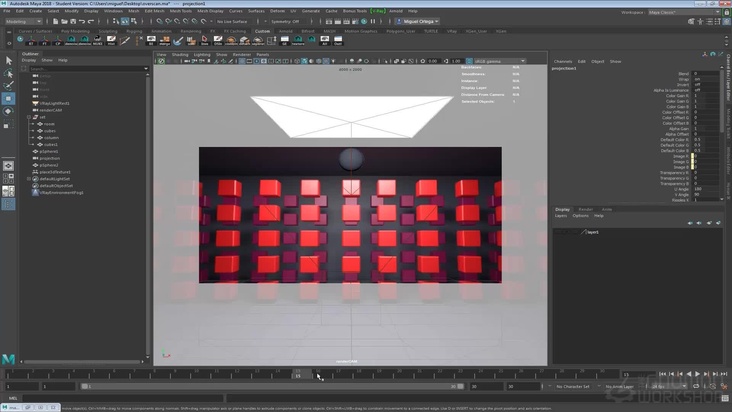Click the Outliner search field

[85, 68]
